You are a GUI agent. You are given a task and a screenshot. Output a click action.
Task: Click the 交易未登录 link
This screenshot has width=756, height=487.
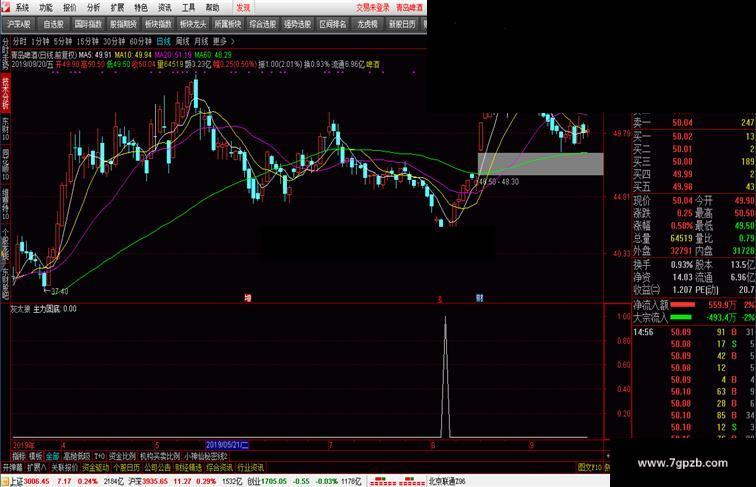(373, 7)
